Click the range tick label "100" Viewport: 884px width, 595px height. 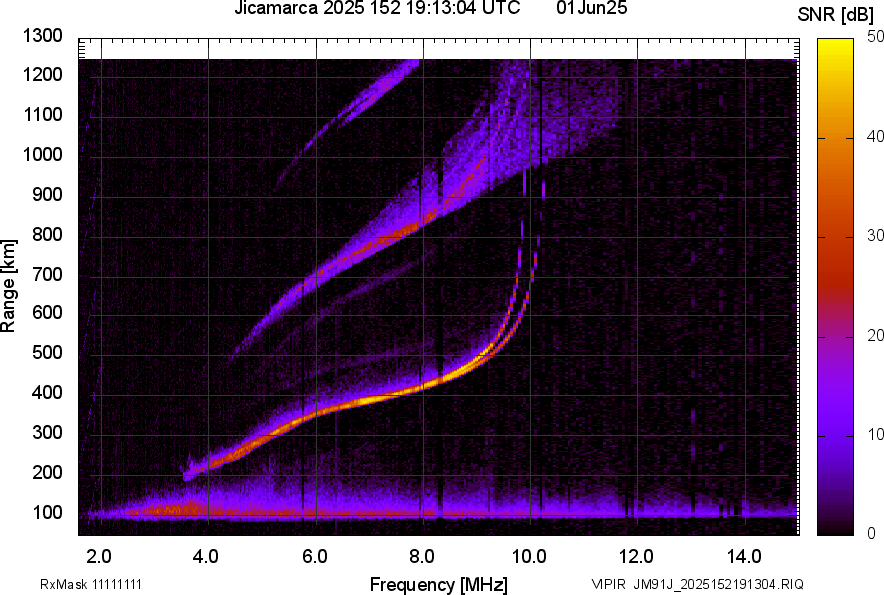click(48, 512)
